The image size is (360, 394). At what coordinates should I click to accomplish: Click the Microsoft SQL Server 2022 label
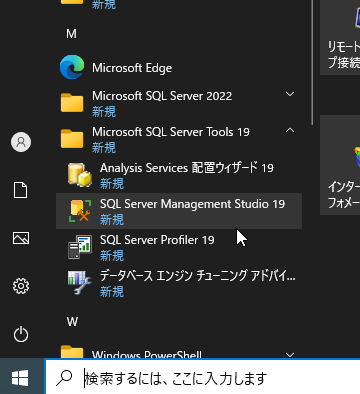[162, 96]
